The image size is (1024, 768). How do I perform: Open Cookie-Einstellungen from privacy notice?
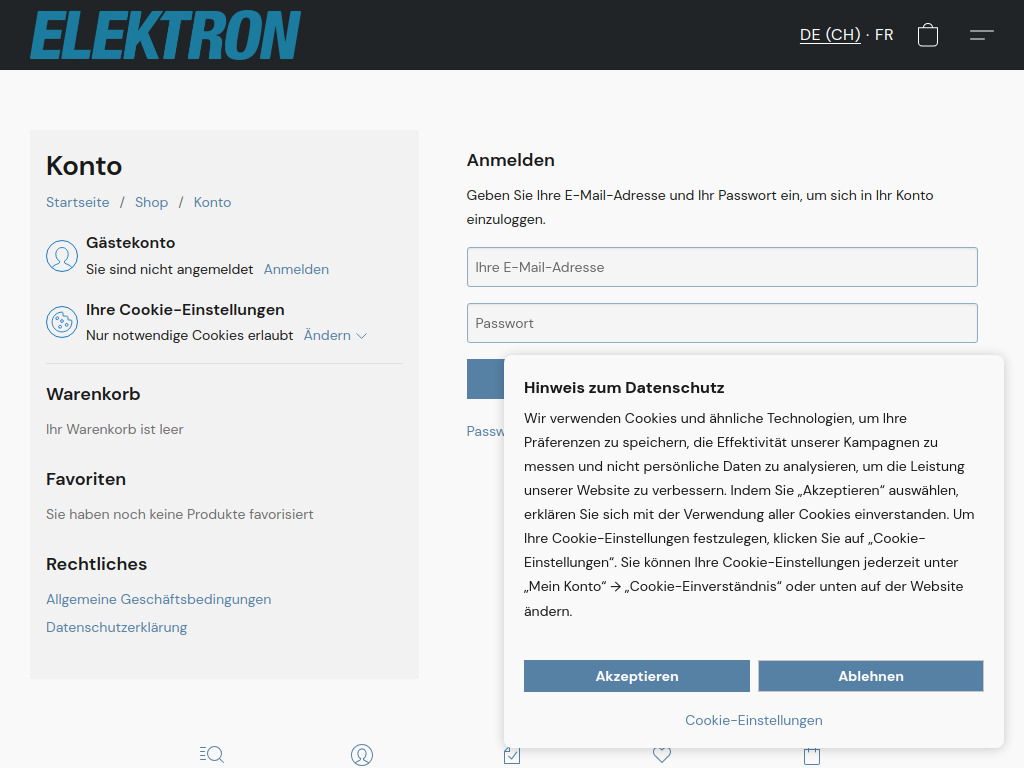pyautogui.click(x=753, y=719)
